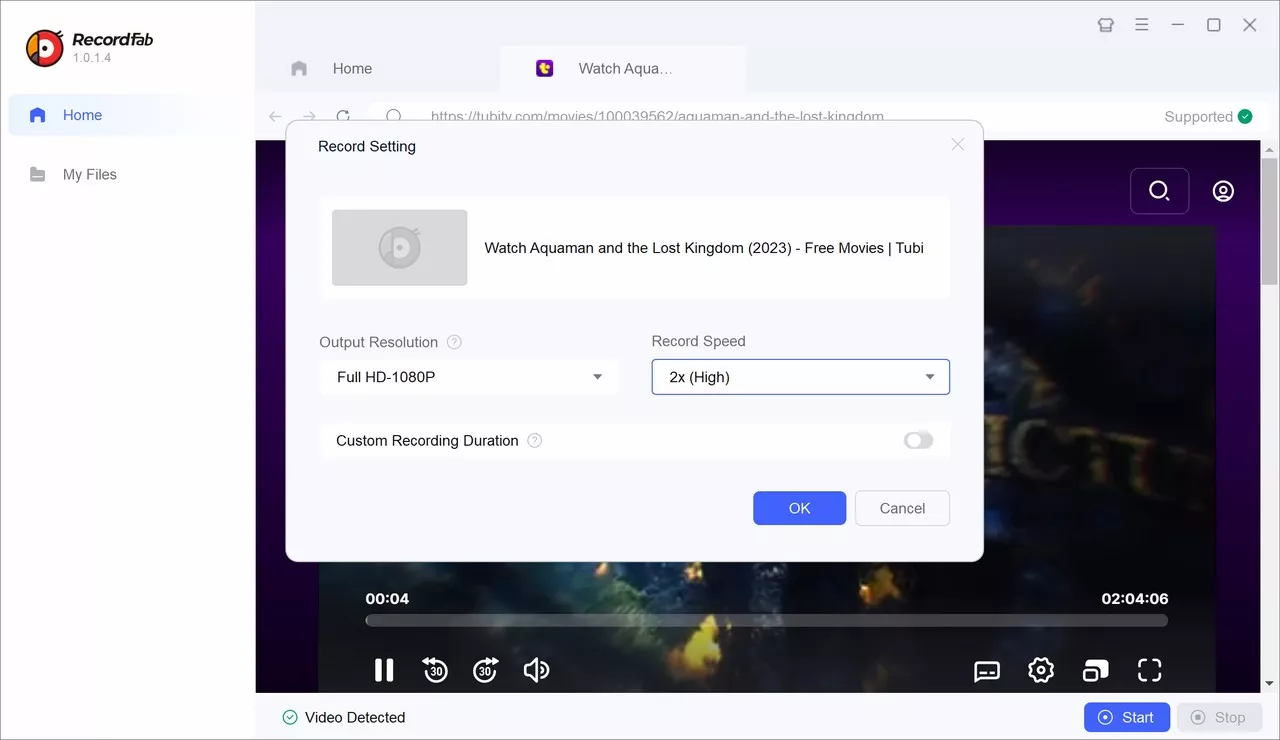The width and height of the screenshot is (1280, 740).
Task: Click the "Video Detected" status text
Action: 355,717
